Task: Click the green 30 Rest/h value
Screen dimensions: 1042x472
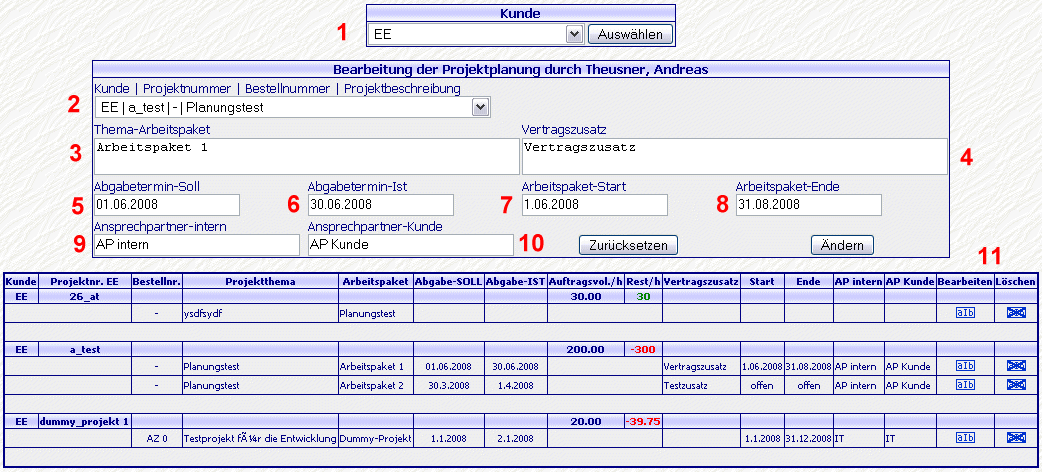Action: point(643,296)
